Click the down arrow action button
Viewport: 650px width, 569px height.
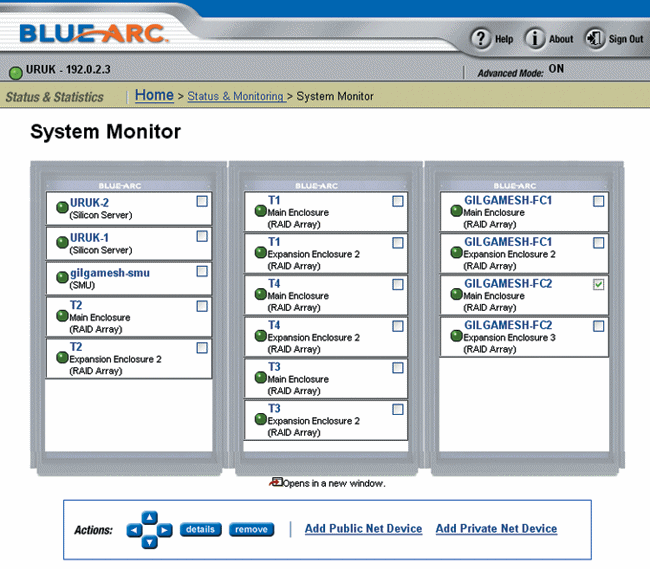(150, 542)
